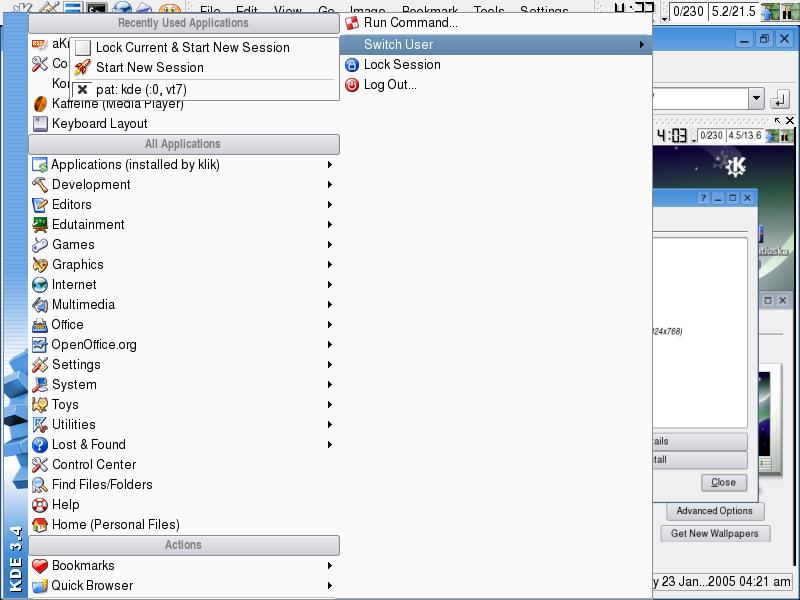
Task: Click the Help lifebuoy icon
Action: pos(40,505)
